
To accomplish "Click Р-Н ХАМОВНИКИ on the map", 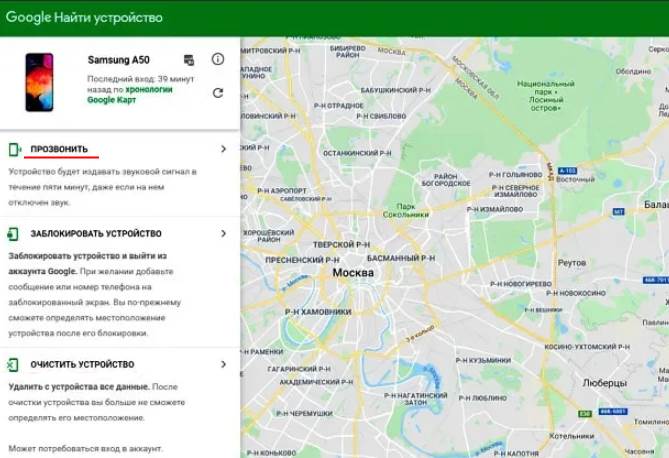I will point(318,312).
